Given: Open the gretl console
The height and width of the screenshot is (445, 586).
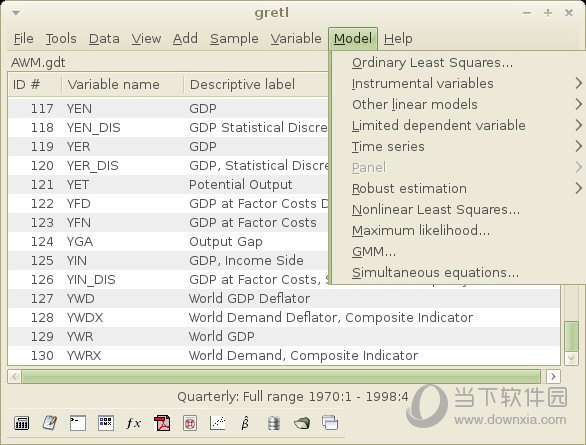Looking at the screenshot, I should coord(78,423).
